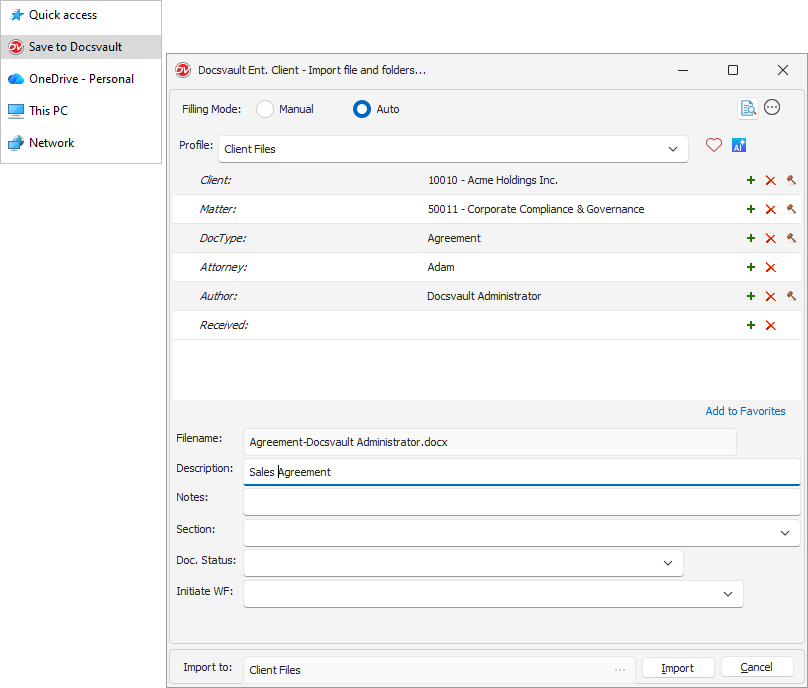Maximize the Import file and folders dialog
The image size is (808, 688).
(x=733, y=70)
